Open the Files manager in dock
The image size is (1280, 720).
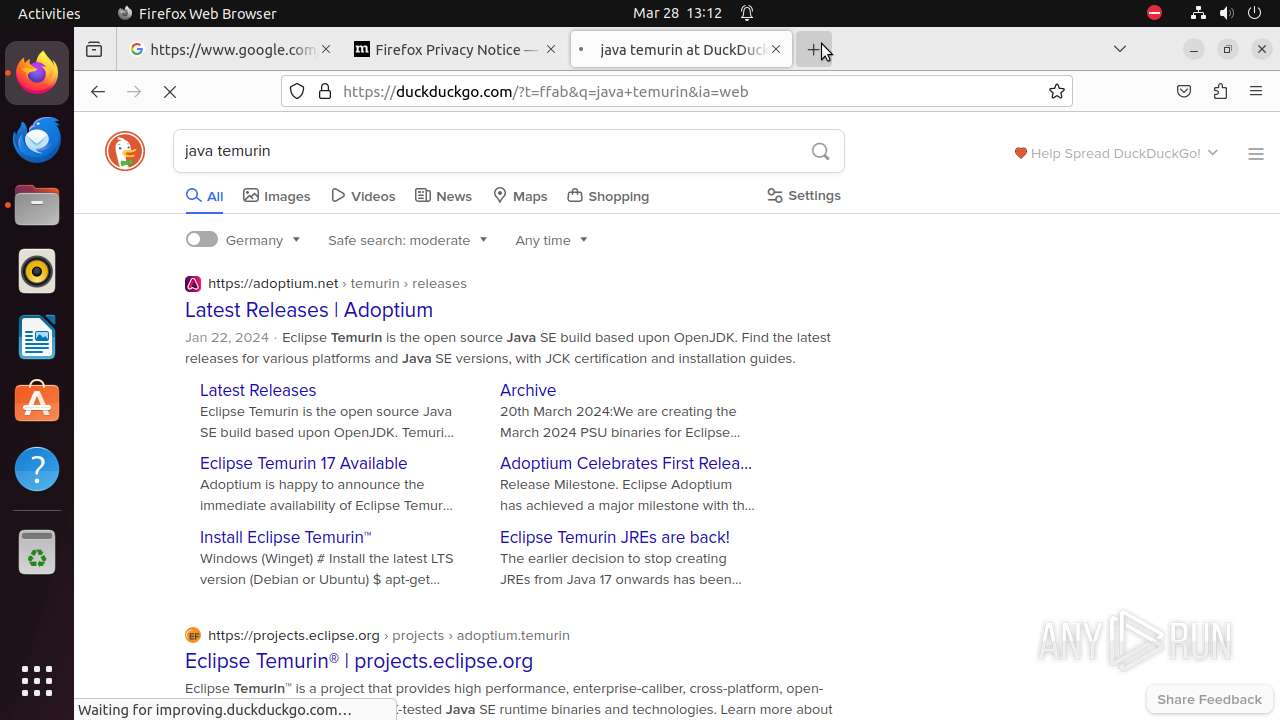point(37,205)
